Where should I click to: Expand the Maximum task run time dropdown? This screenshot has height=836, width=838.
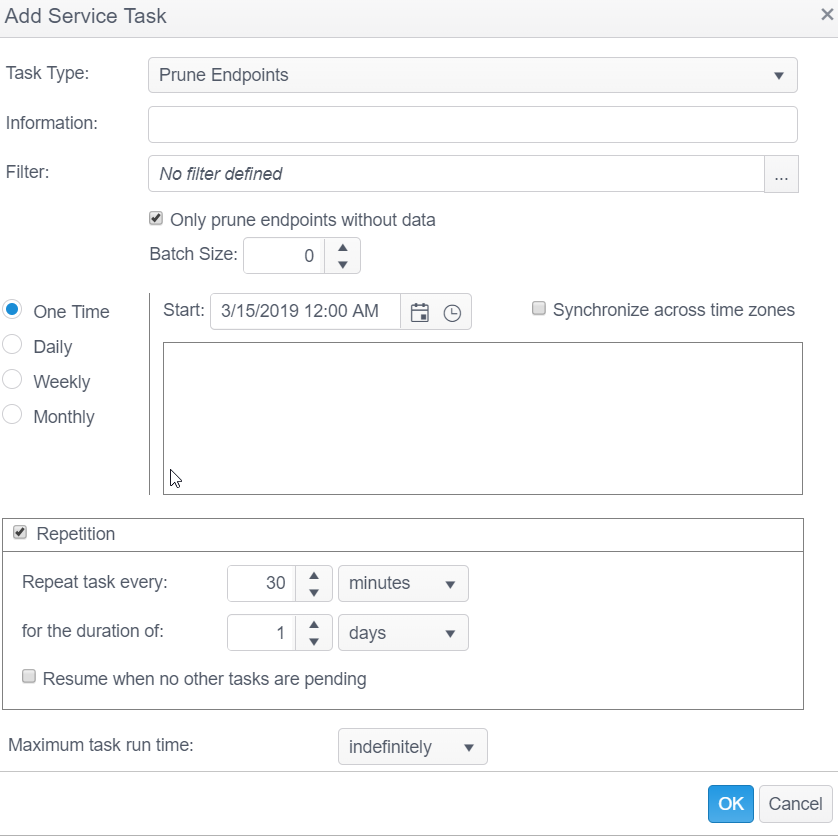pos(412,747)
